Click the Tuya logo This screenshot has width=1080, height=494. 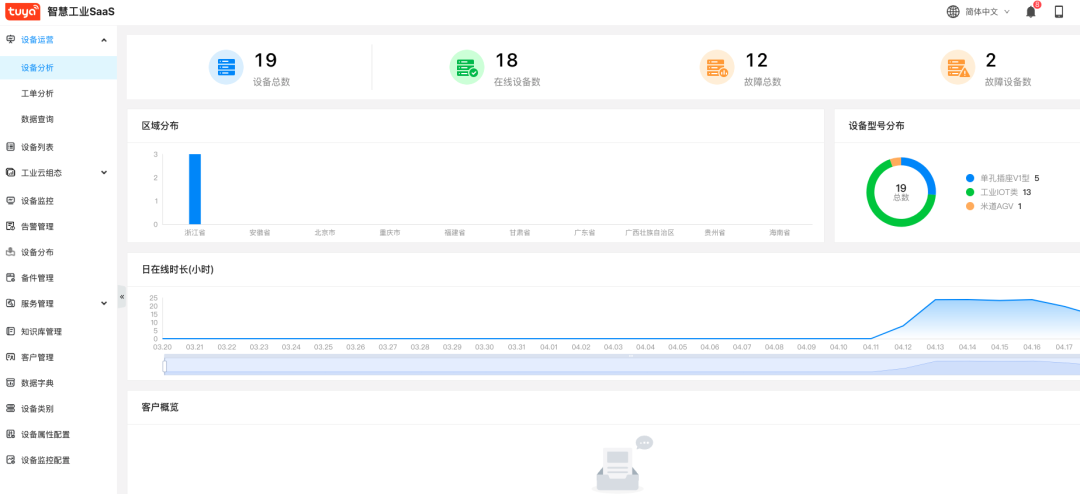(22, 11)
